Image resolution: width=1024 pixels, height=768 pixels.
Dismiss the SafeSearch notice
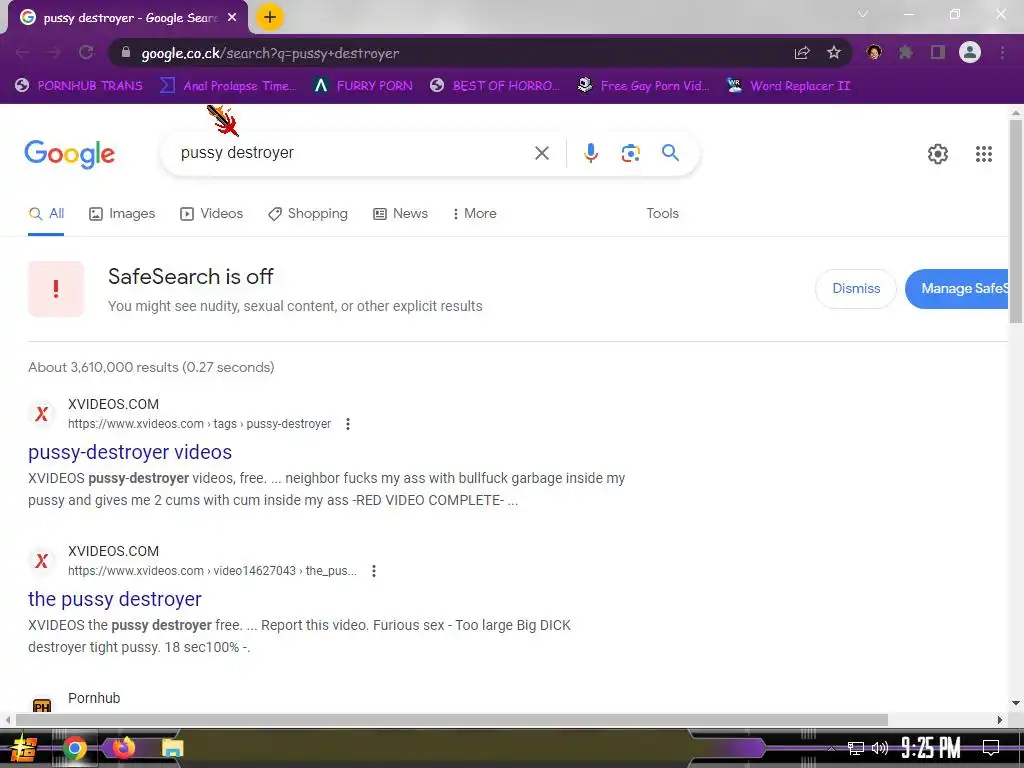[x=856, y=289]
